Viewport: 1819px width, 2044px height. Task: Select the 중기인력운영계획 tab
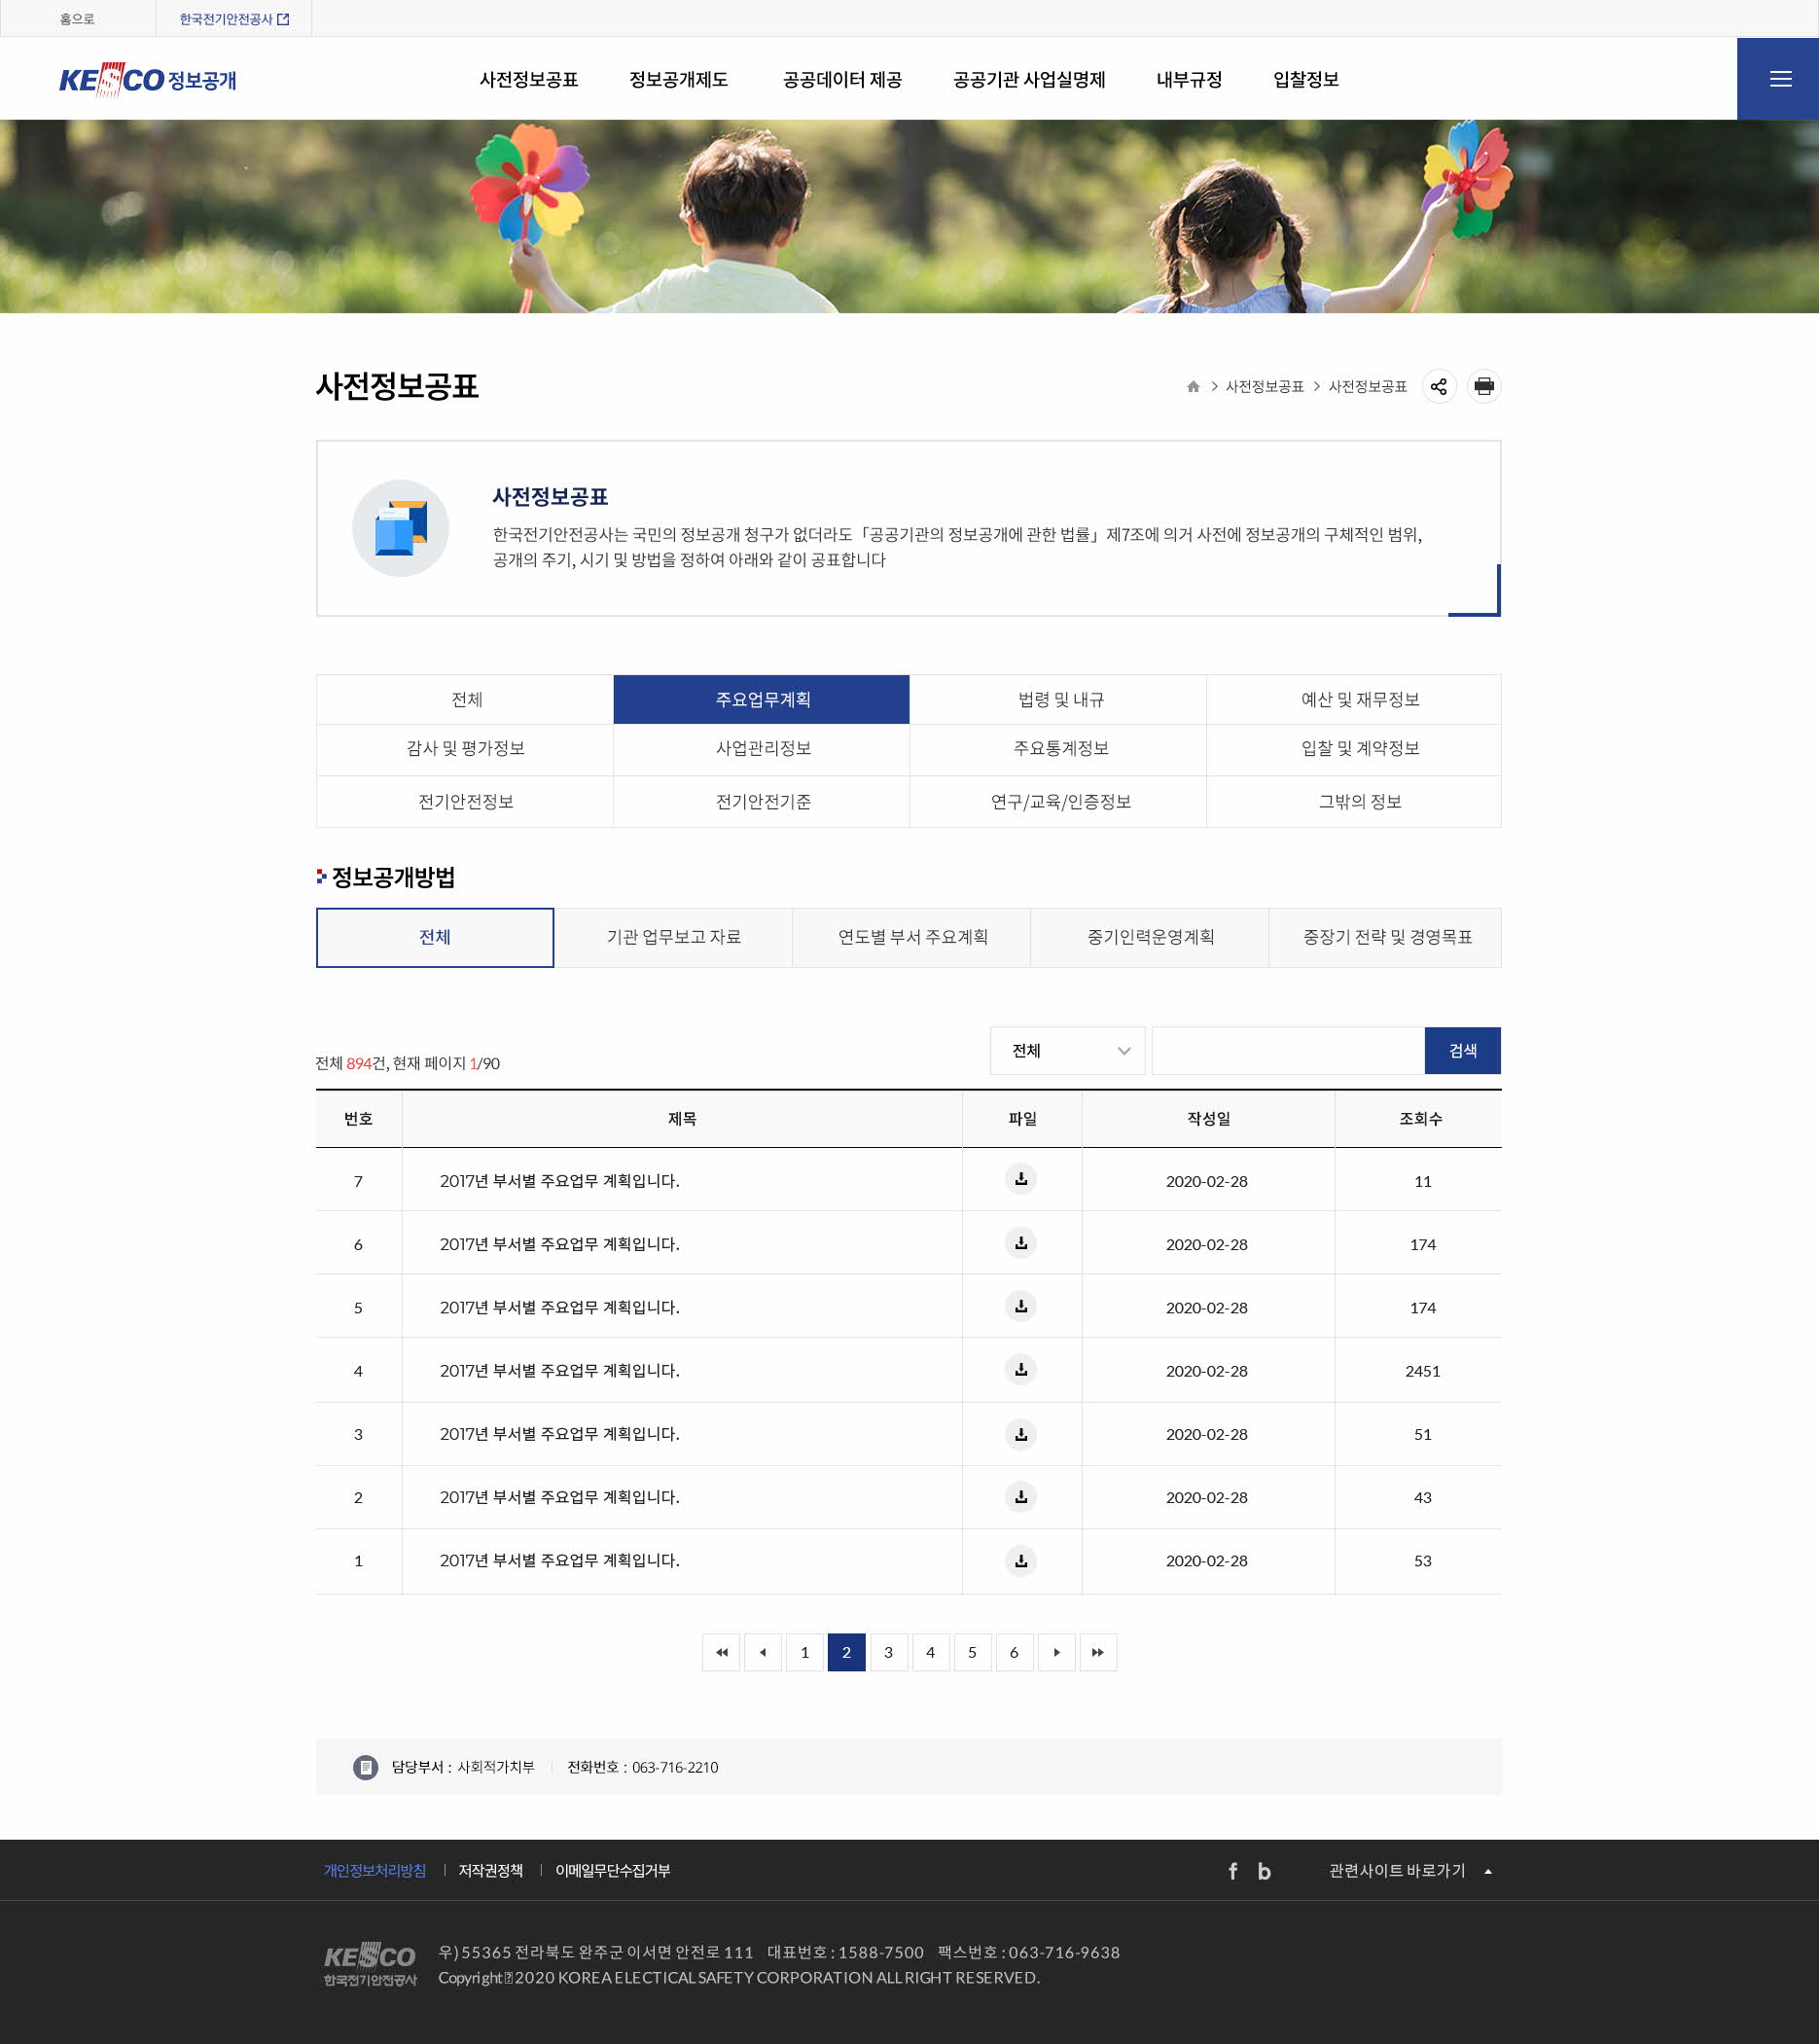pos(1149,937)
